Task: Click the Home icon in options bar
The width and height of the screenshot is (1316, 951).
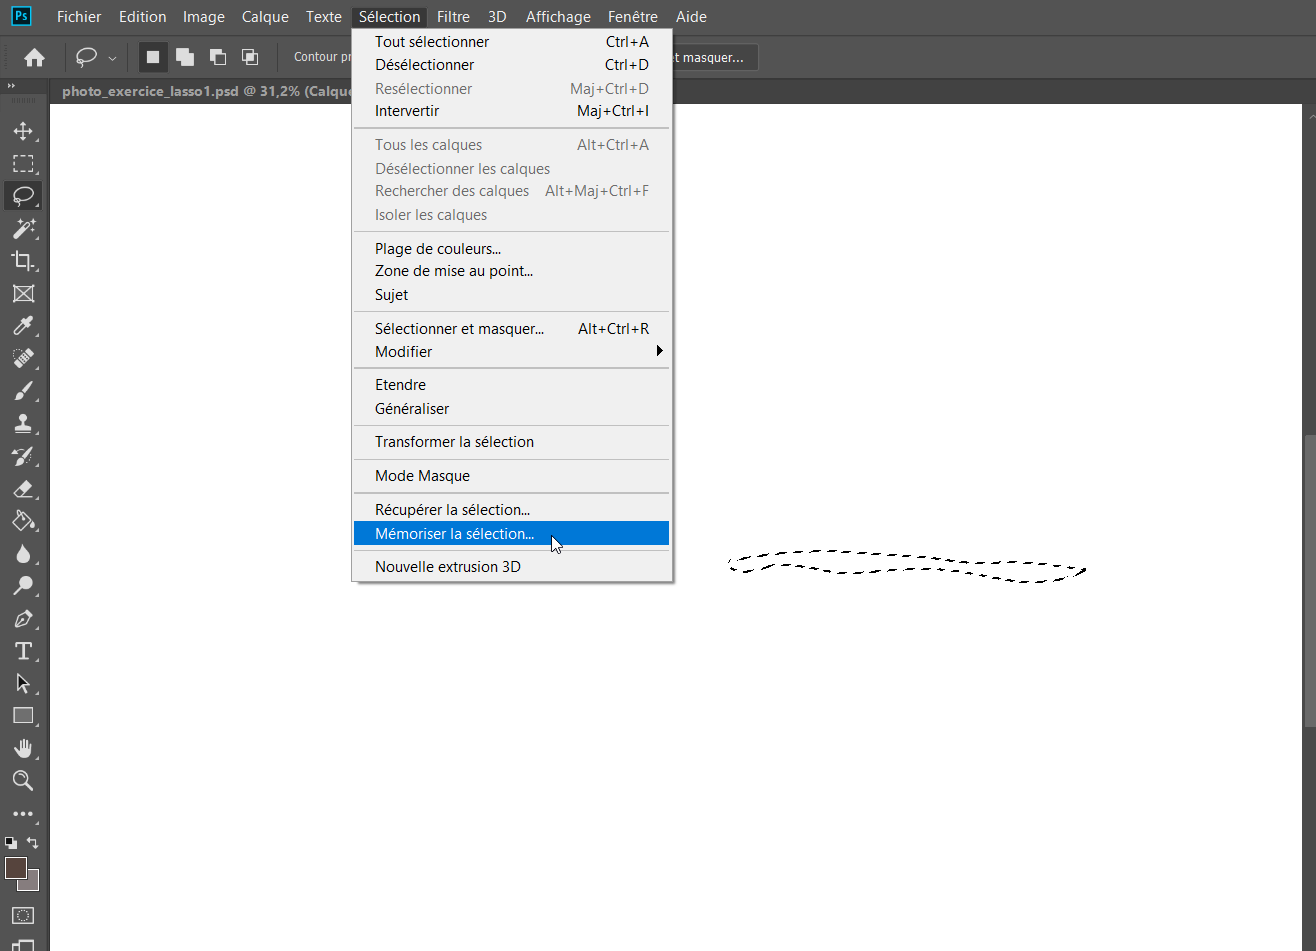Action: pyautogui.click(x=34, y=58)
